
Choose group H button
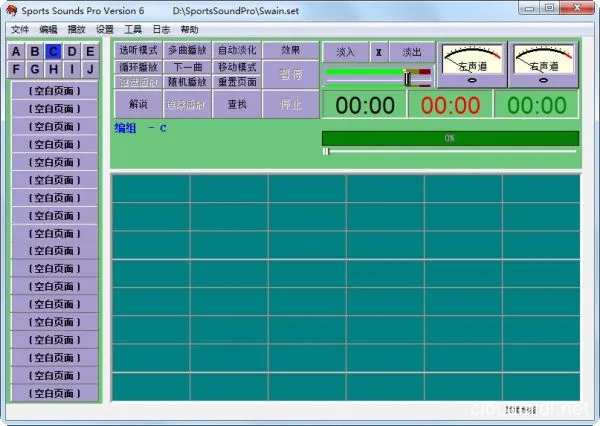click(53, 69)
